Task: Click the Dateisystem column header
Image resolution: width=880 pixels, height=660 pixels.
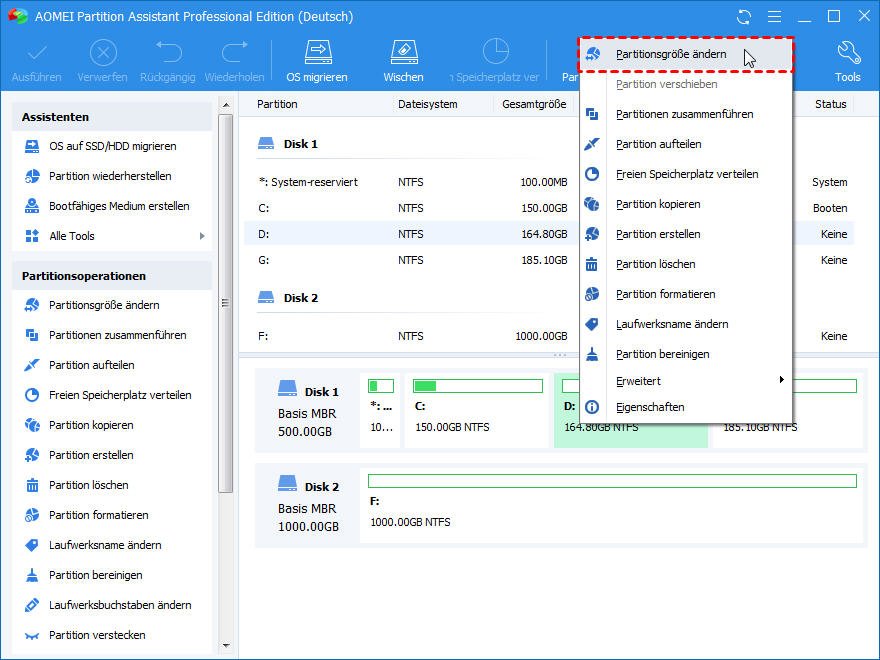Action: point(428,104)
